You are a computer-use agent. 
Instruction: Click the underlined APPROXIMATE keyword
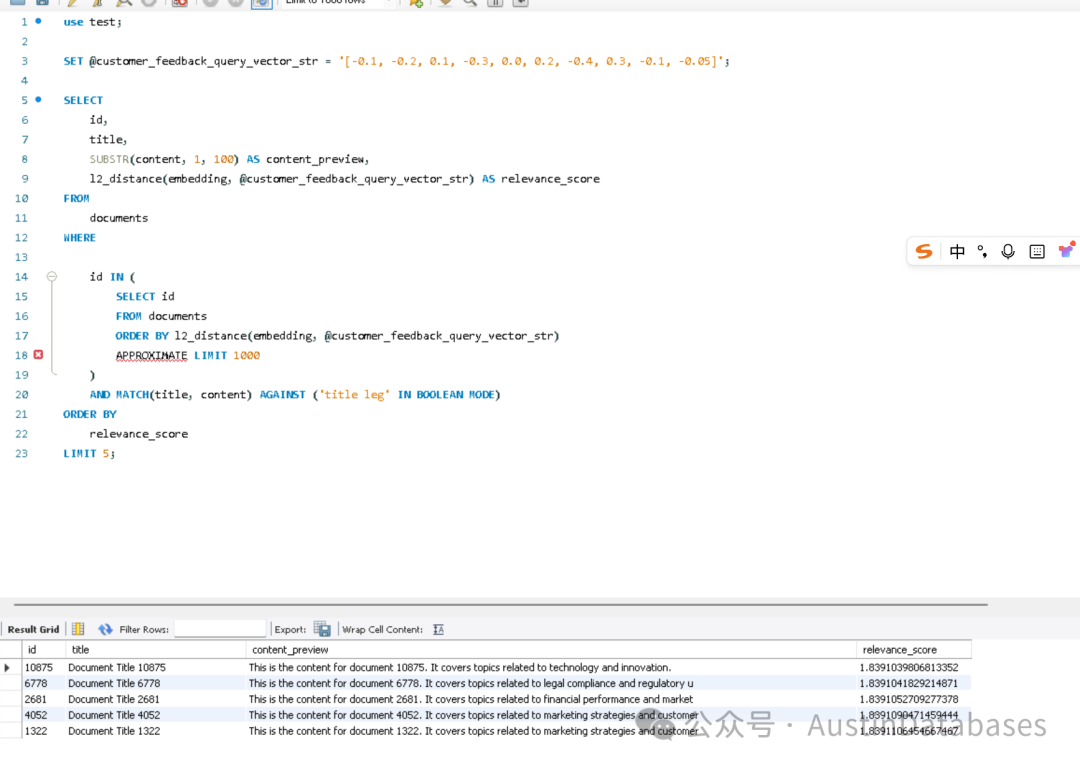tap(152, 355)
